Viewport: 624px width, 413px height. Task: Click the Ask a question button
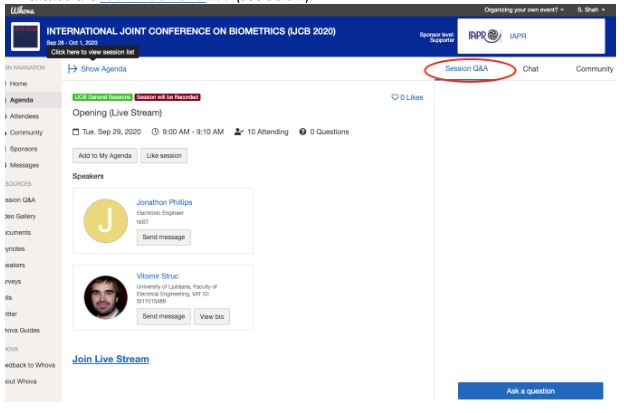pyautogui.click(x=530, y=391)
